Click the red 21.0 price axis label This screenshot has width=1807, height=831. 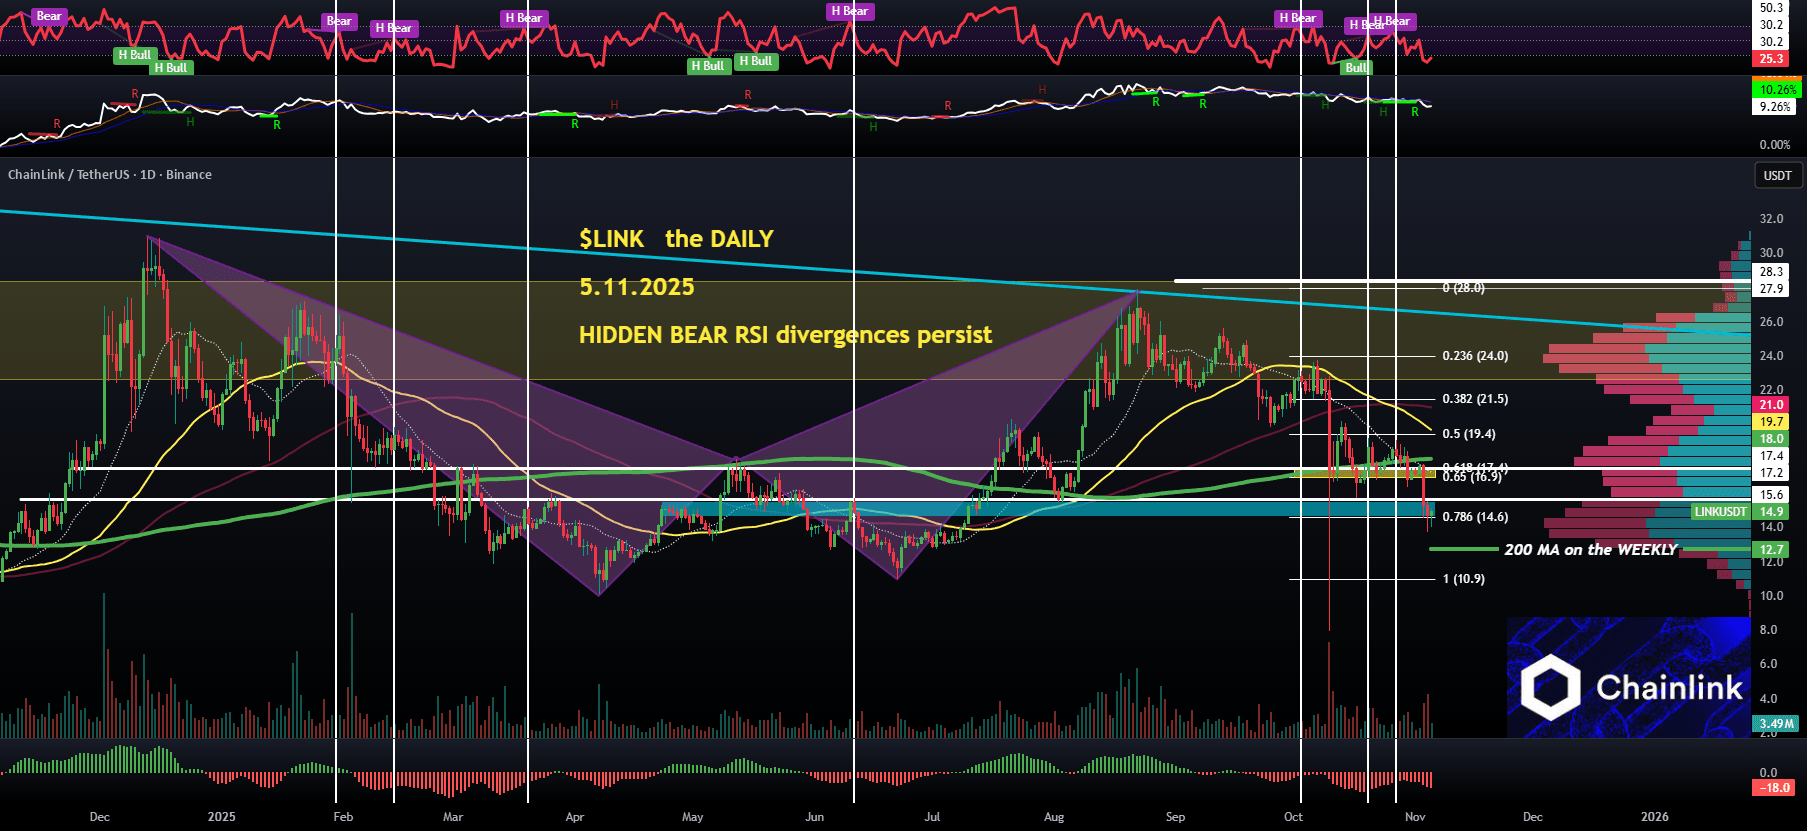(1772, 405)
